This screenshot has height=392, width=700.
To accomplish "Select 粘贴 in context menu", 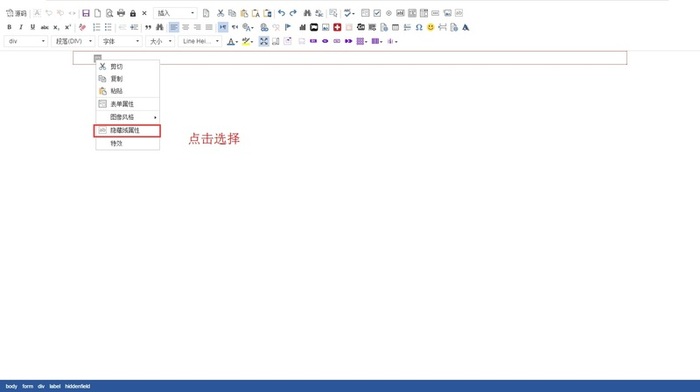I will click(128, 91).
